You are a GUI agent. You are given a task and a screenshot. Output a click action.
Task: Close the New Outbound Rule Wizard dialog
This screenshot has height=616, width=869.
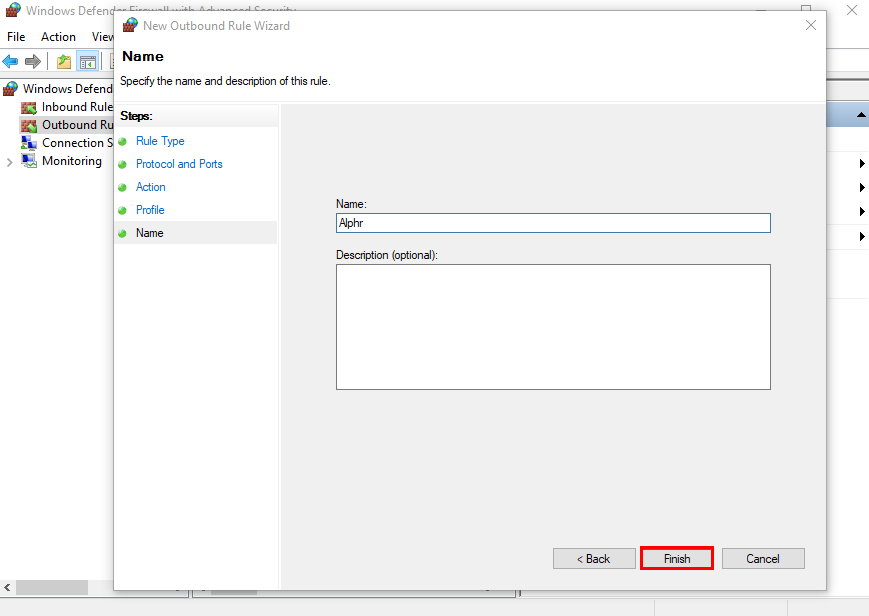811,26
